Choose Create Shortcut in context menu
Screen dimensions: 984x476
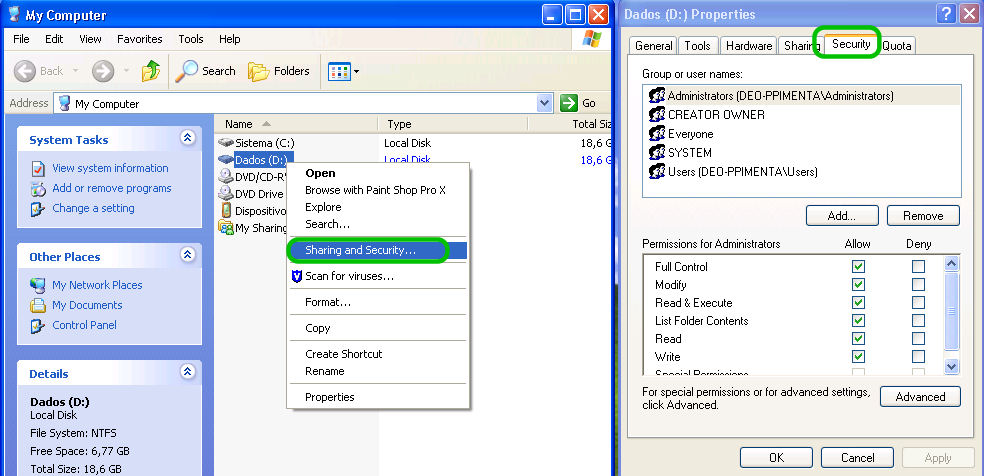[377, 354]
